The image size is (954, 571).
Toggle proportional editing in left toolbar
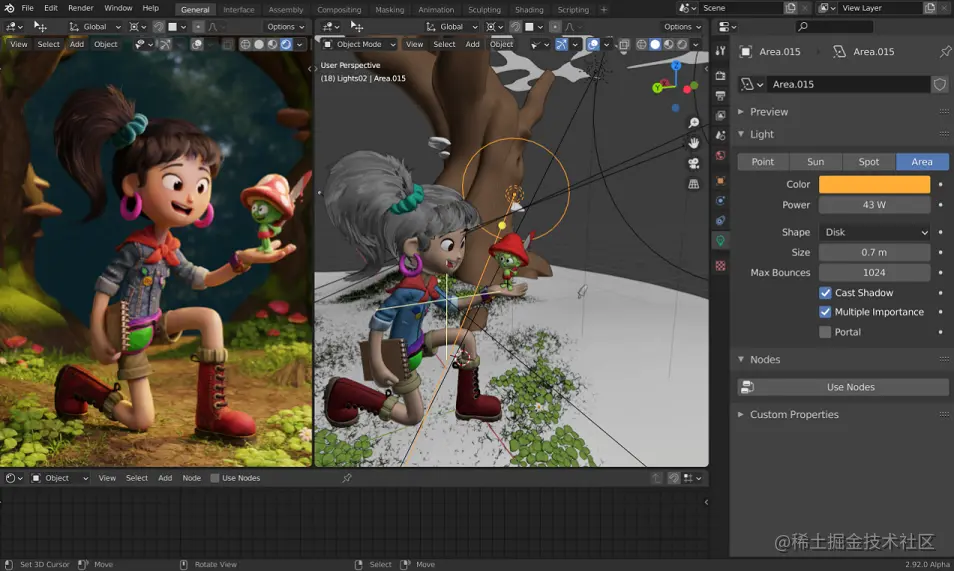(198, 27)
